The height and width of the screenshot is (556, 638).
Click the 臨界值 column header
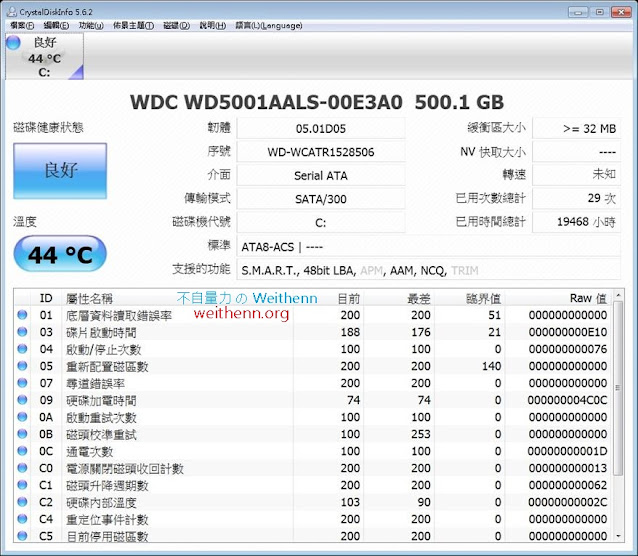[469, 298]
